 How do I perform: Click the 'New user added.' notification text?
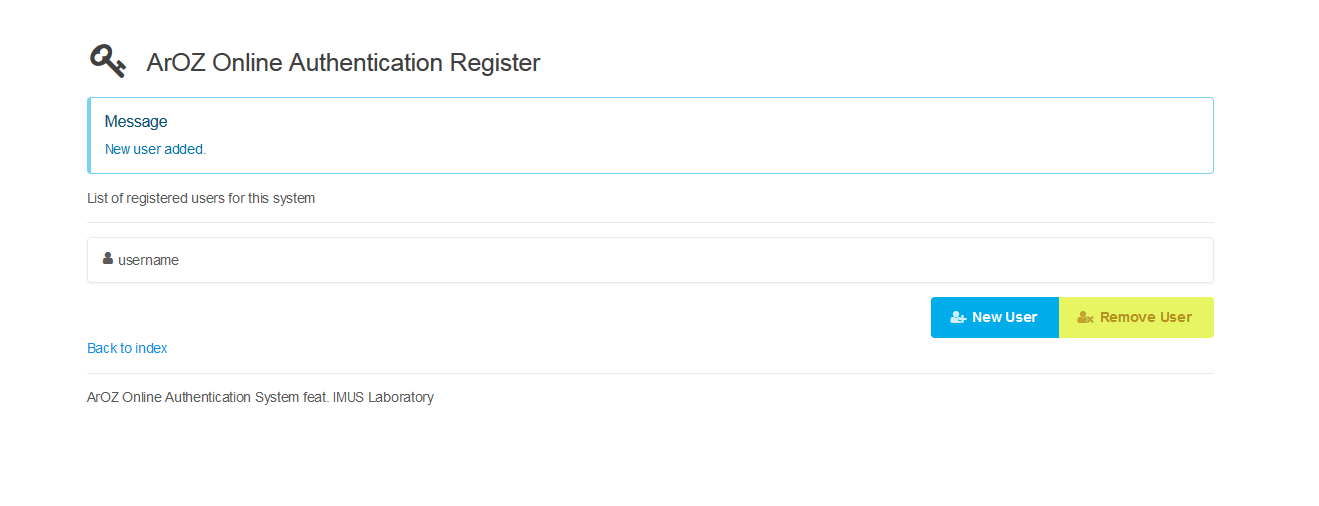click(x=155, y=149)
